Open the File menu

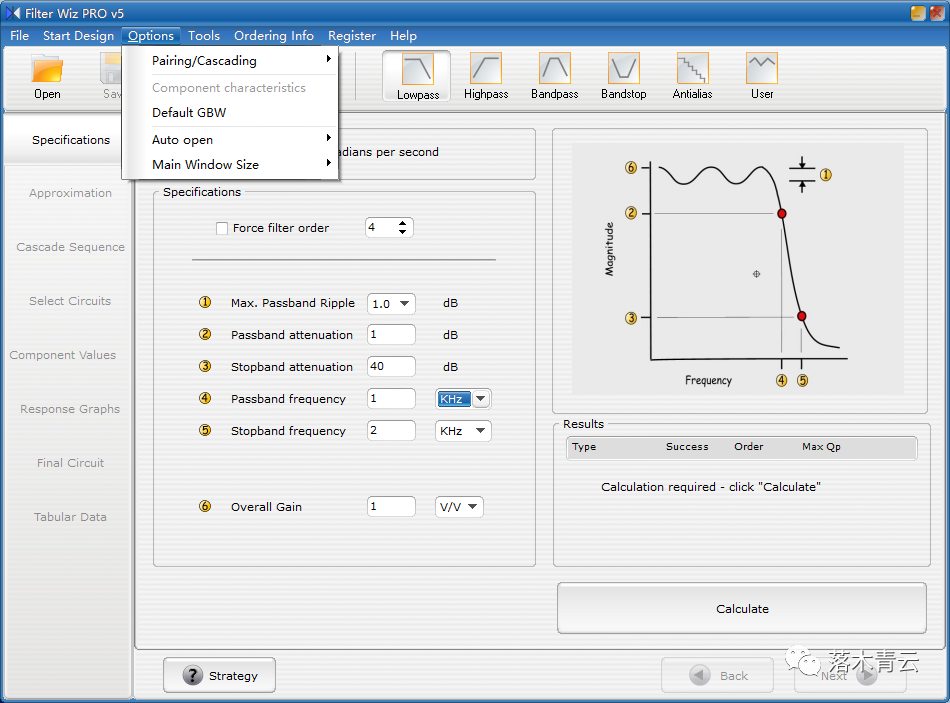19,36
